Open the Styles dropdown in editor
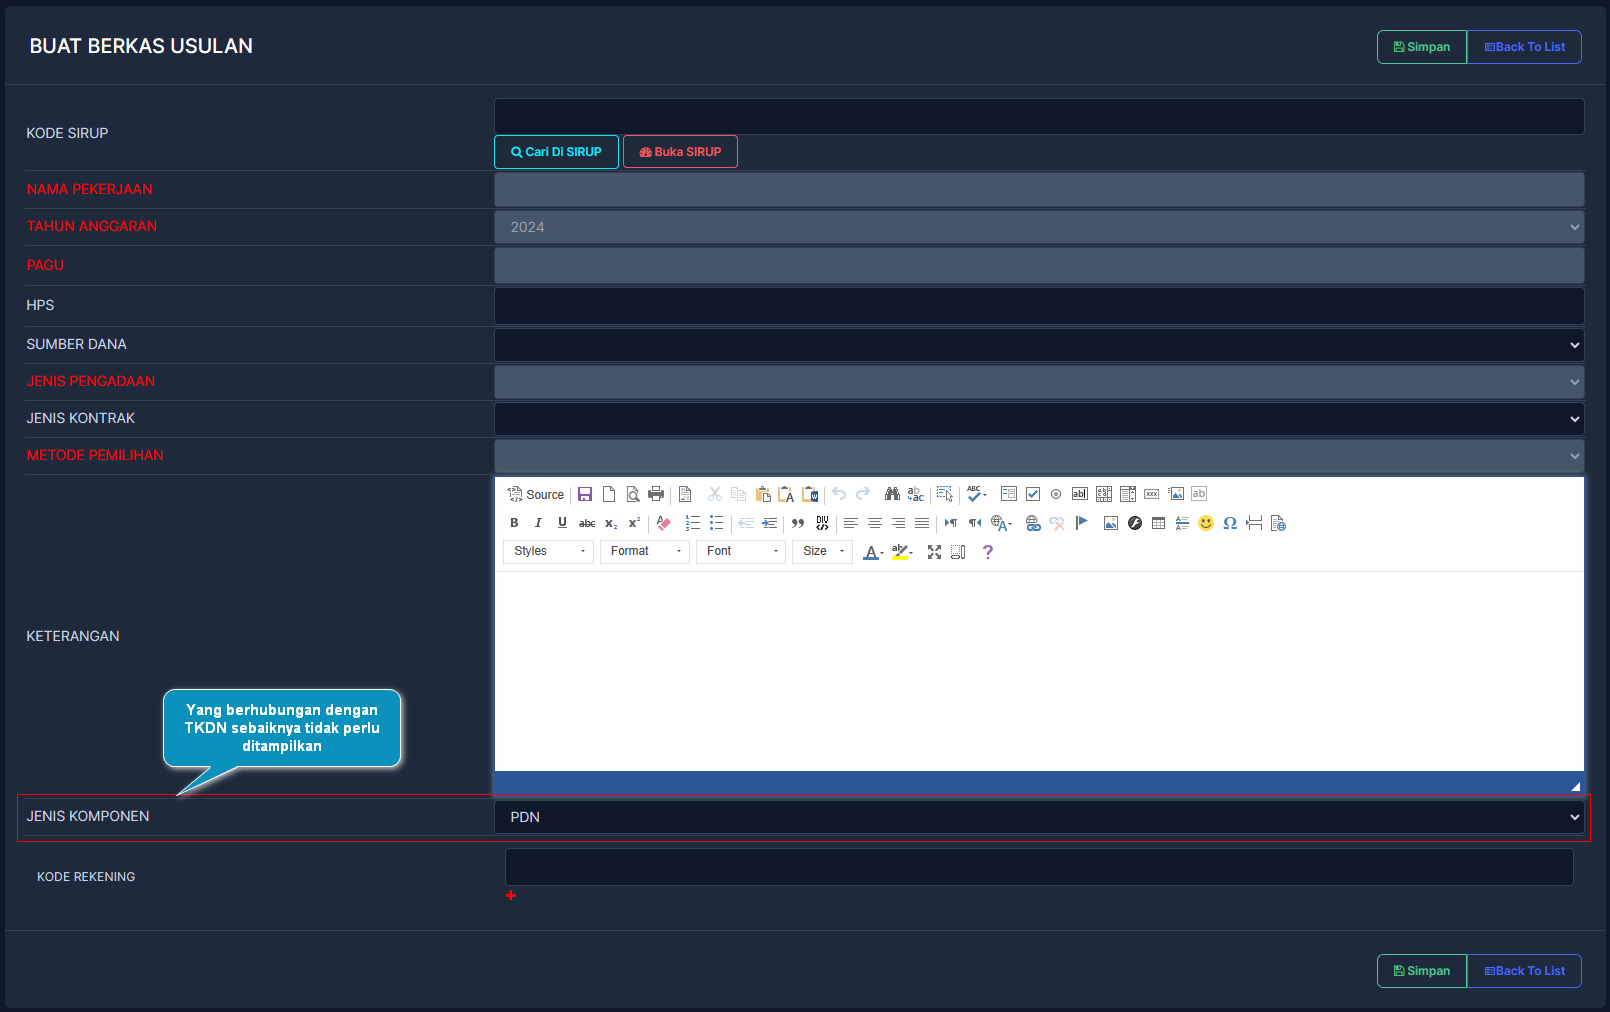1610x1012 pixels. [x=548, y=551]
